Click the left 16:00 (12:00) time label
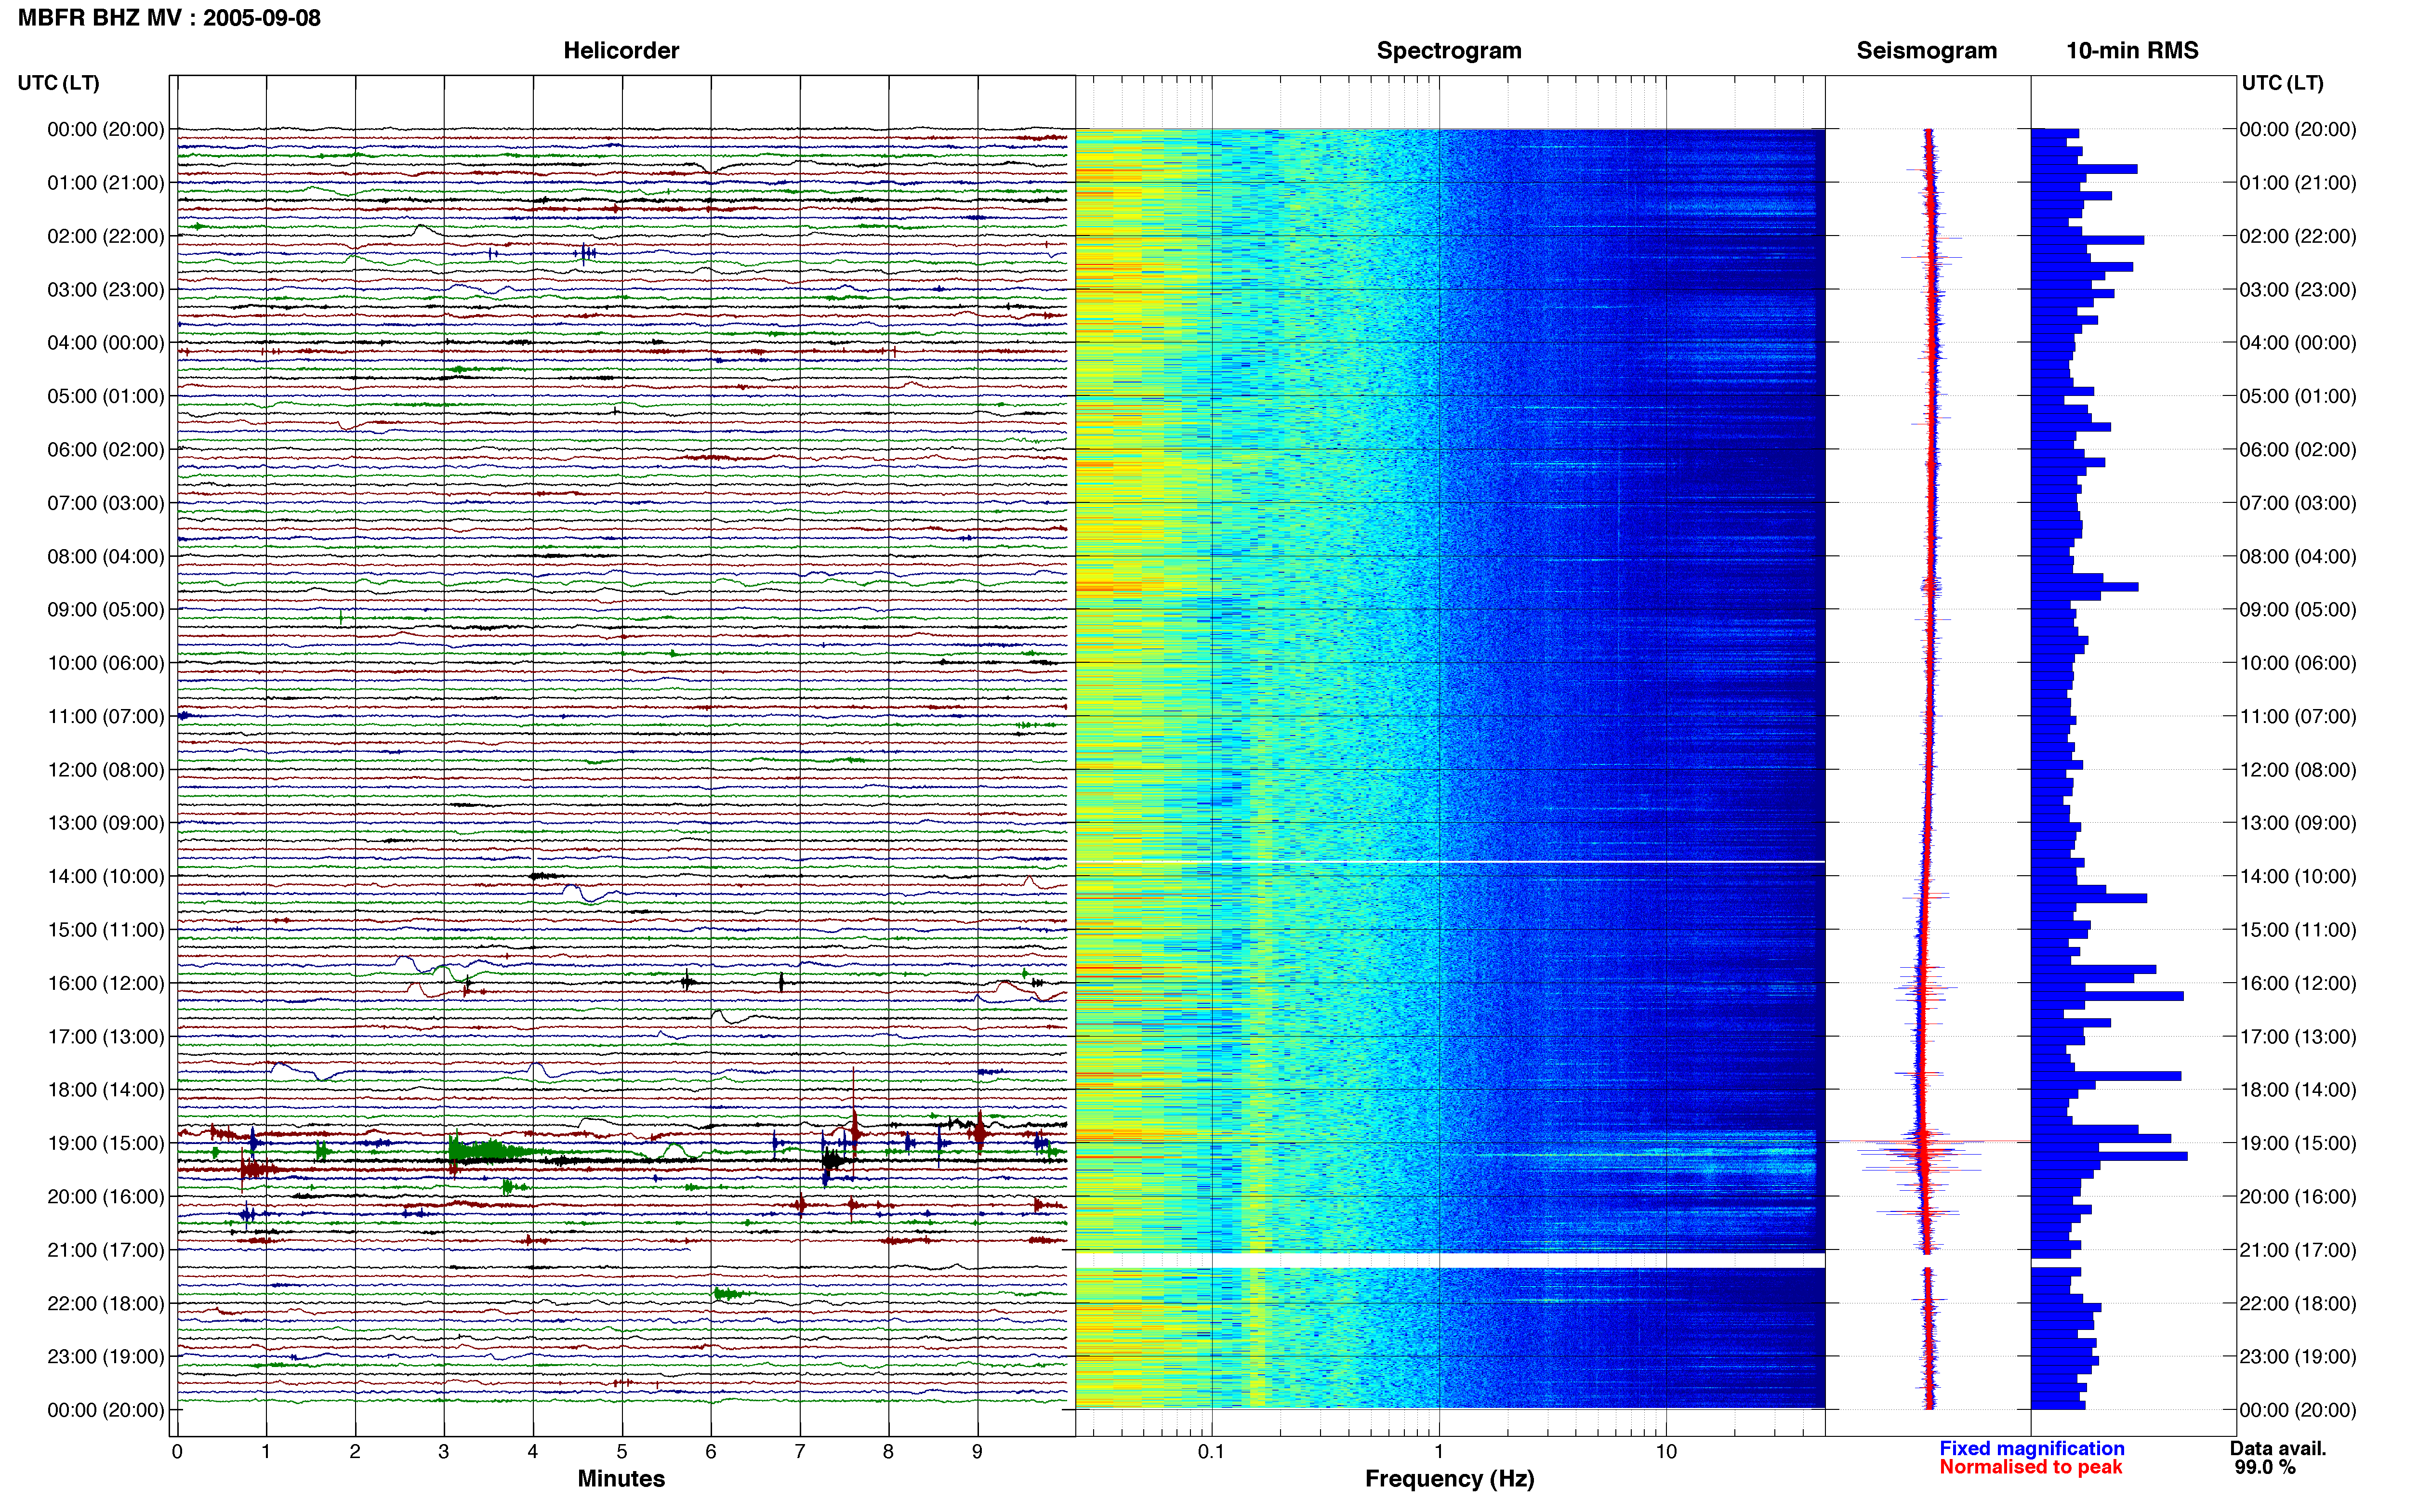2418x1512 pixels. tap(106, 983)
